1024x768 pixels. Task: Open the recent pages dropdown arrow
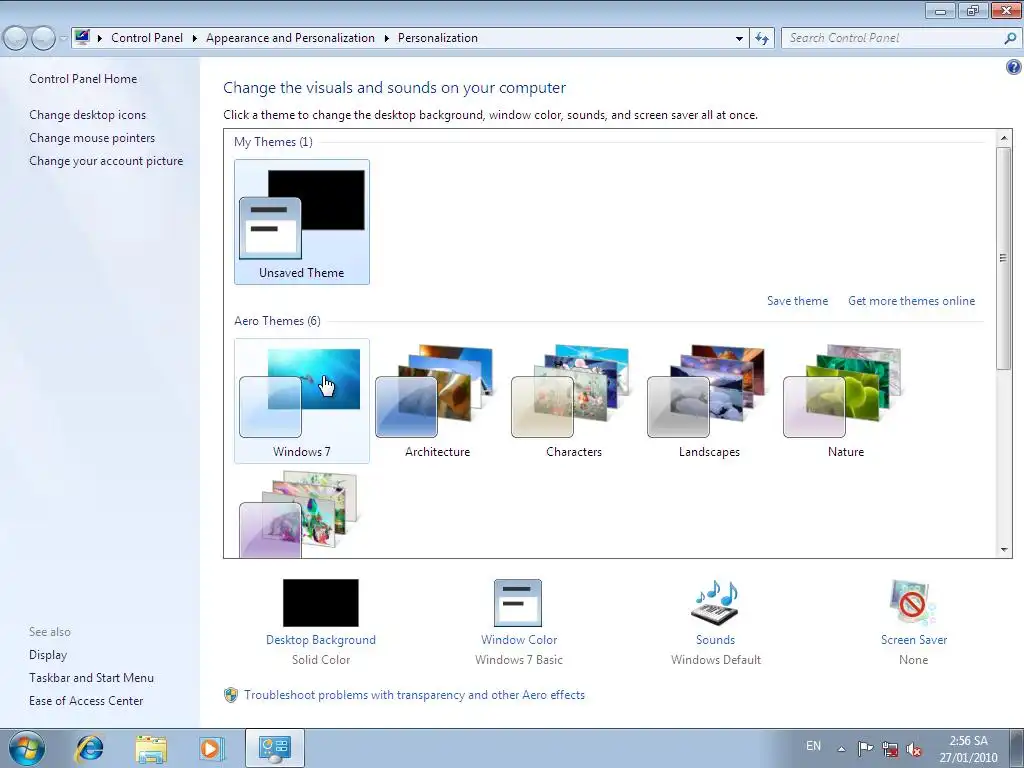coord(63,39)
